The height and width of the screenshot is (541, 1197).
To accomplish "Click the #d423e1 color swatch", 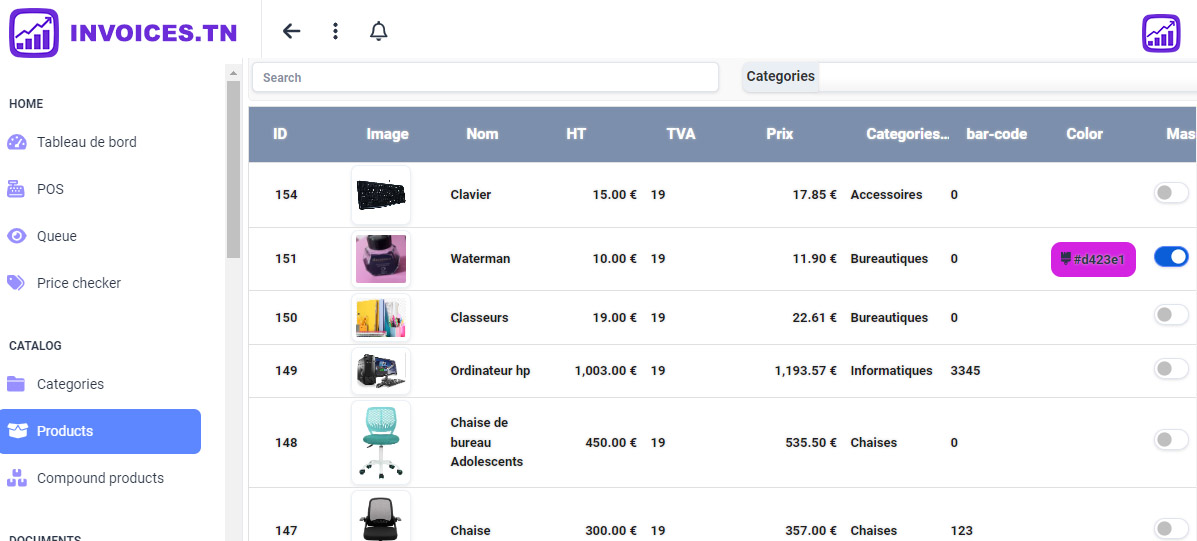I will [x=1092, y=259].
